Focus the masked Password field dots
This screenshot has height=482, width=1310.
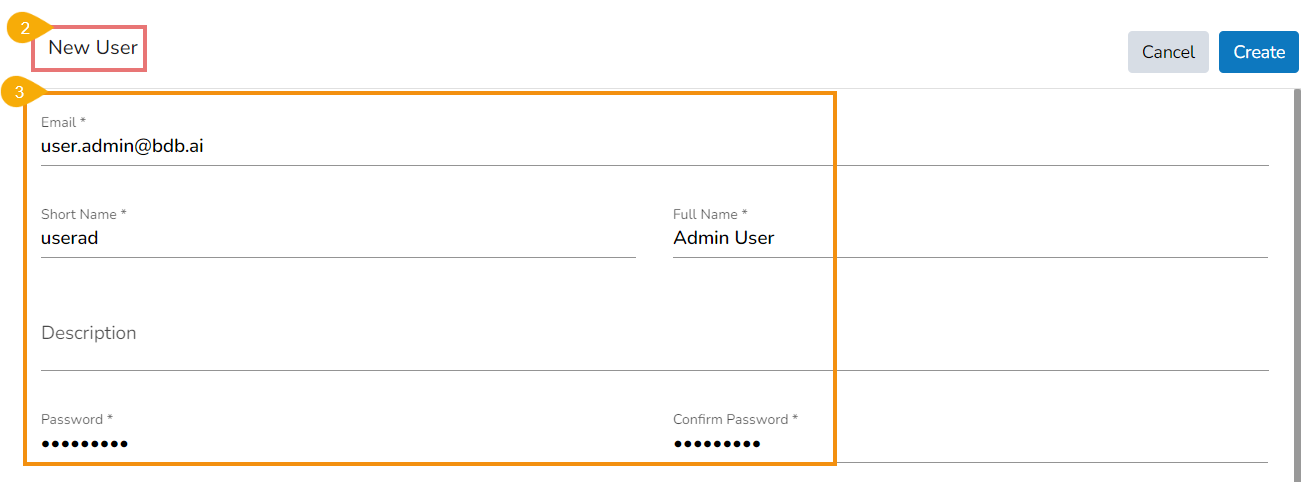click(x=85, y=444)
